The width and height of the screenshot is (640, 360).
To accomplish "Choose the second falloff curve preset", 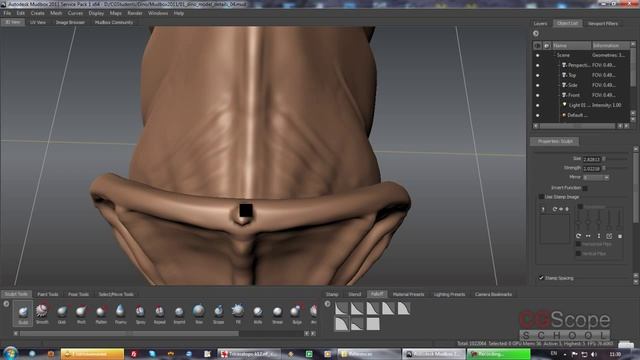I will click(x=357, y=309).
